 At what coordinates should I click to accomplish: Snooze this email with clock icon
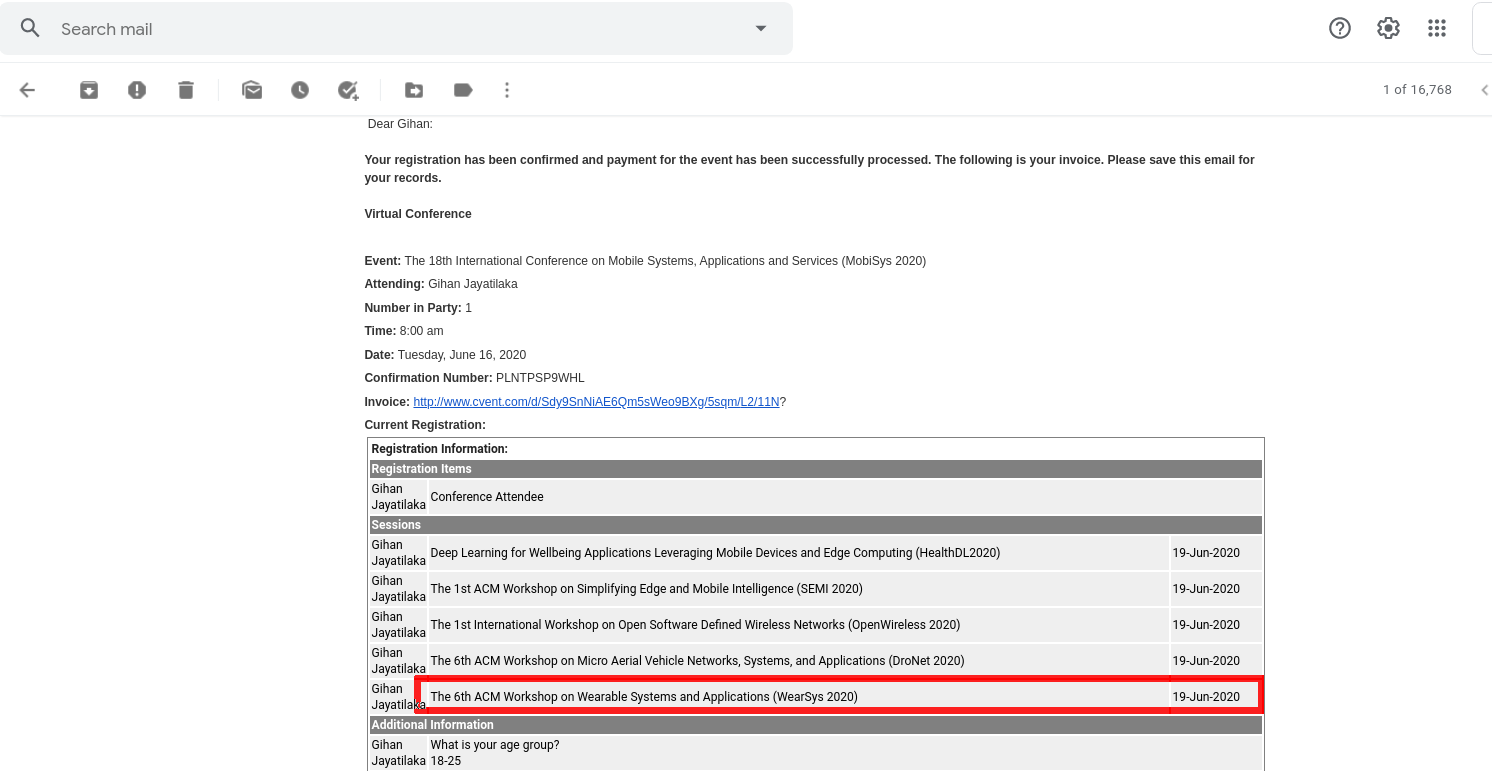pos(300,90)
